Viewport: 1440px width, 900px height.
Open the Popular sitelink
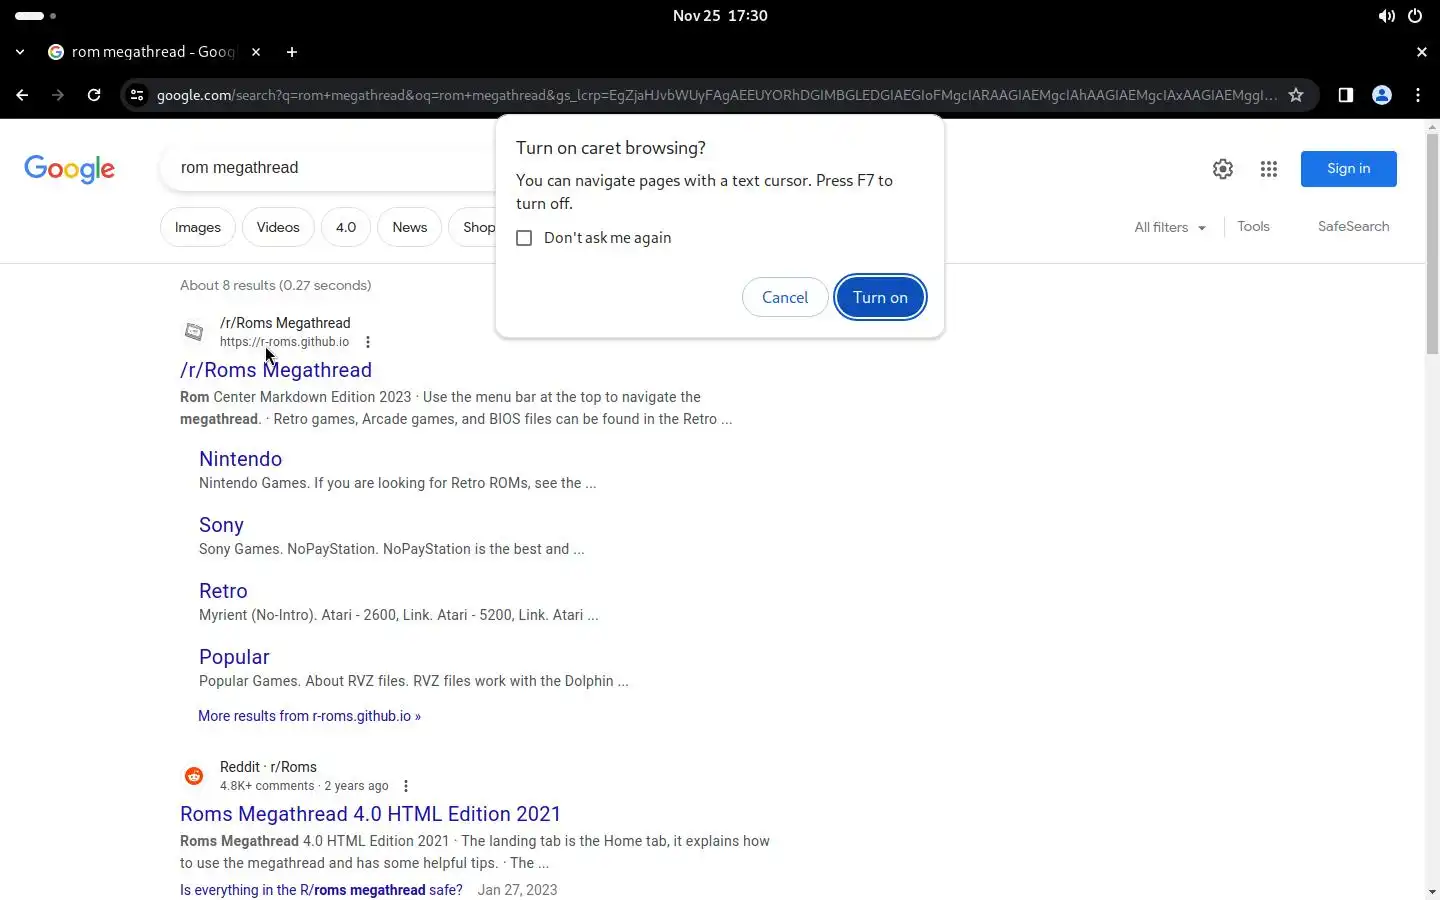(x=234, y=657)
